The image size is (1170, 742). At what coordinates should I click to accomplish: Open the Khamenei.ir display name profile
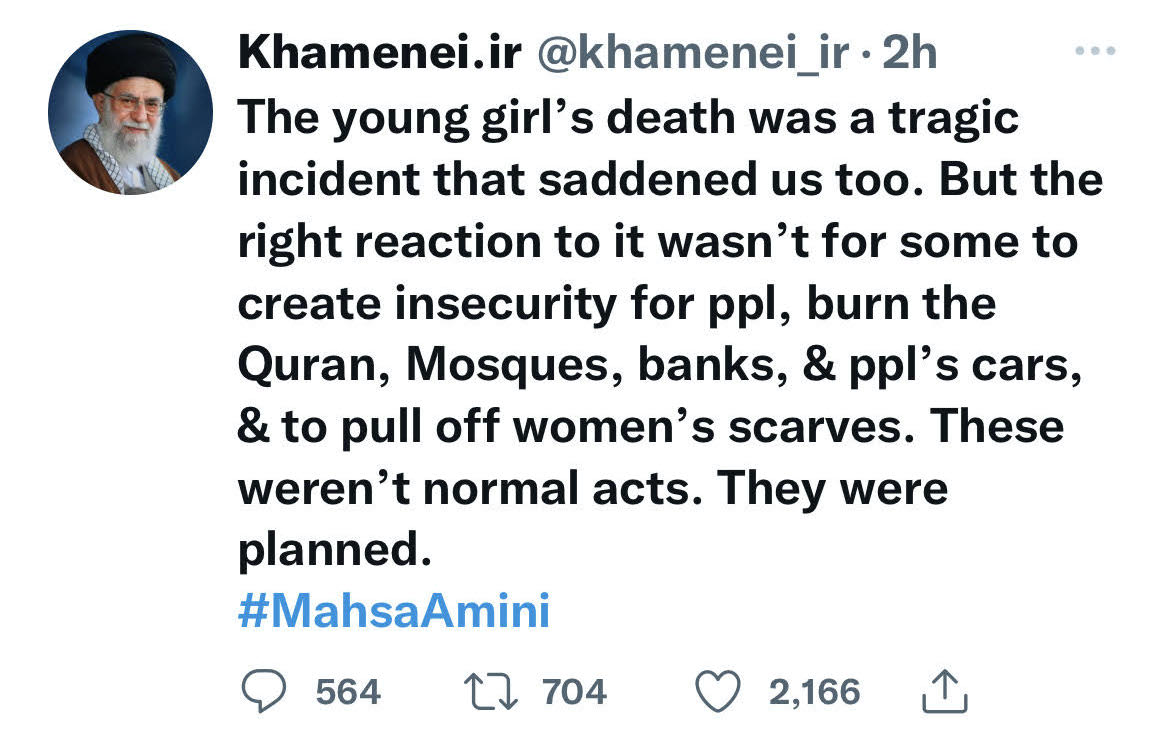coord(380,52)
